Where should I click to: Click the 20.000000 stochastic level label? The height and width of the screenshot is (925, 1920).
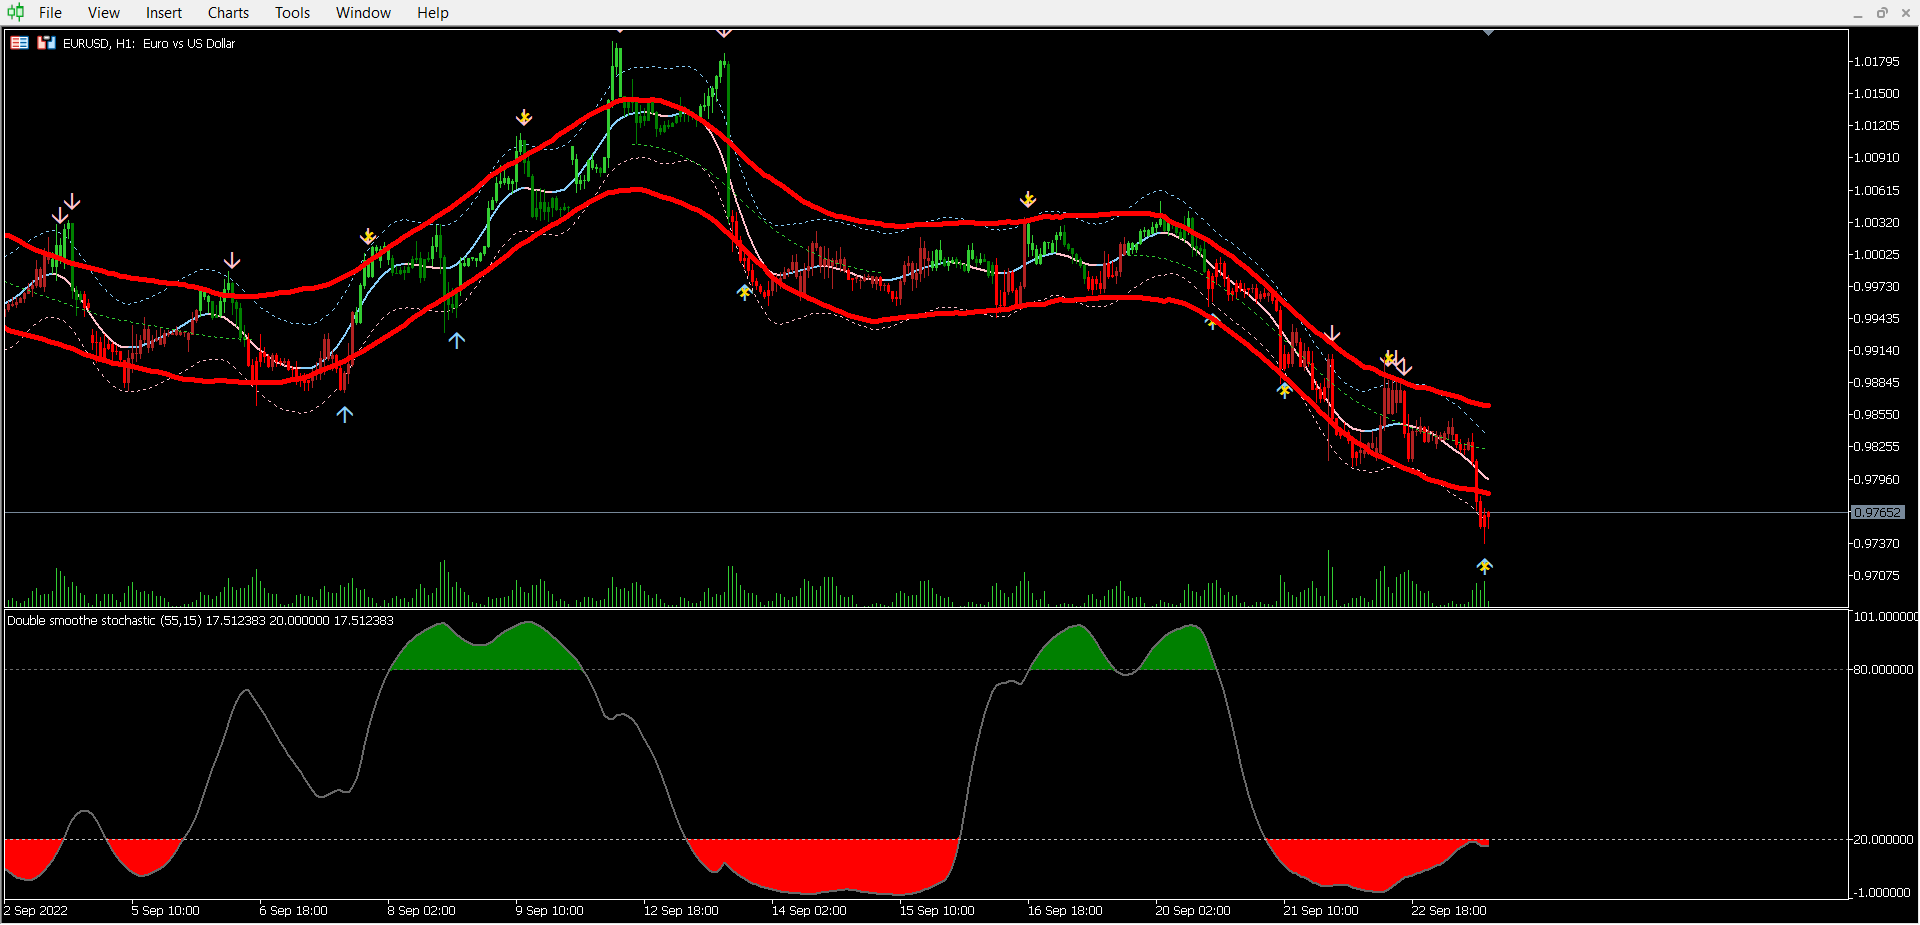point(1883,840)
